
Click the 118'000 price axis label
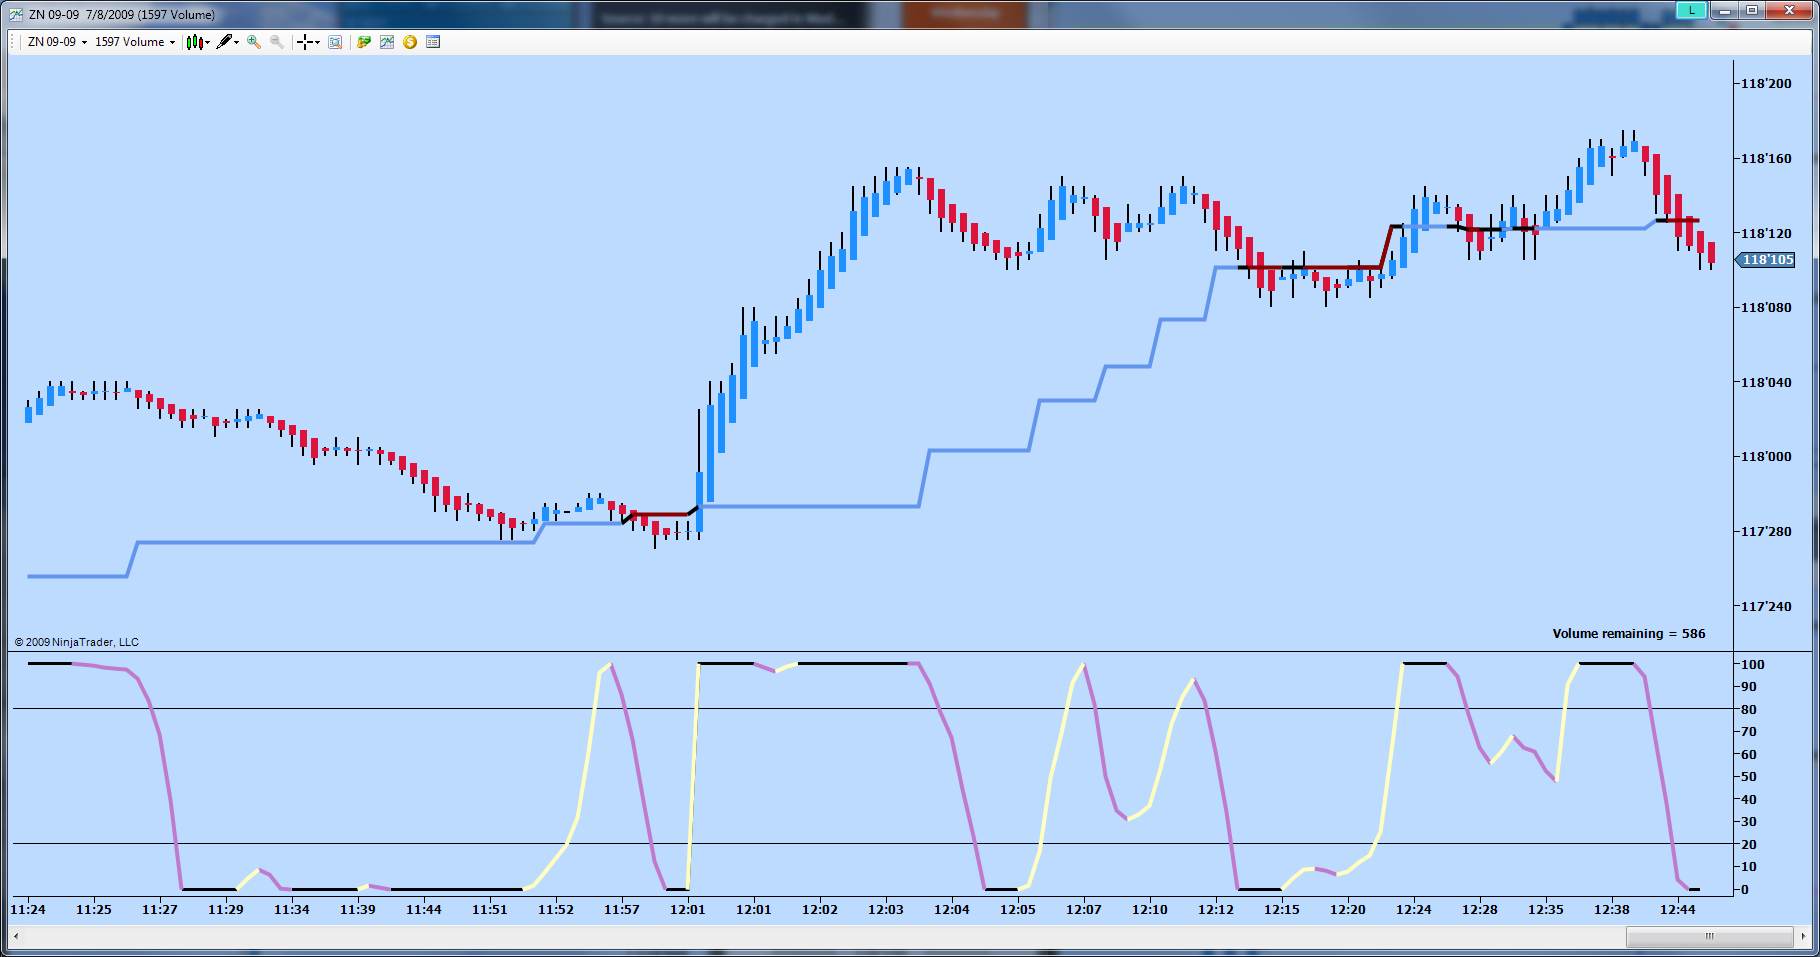(x=1766, y=456)
